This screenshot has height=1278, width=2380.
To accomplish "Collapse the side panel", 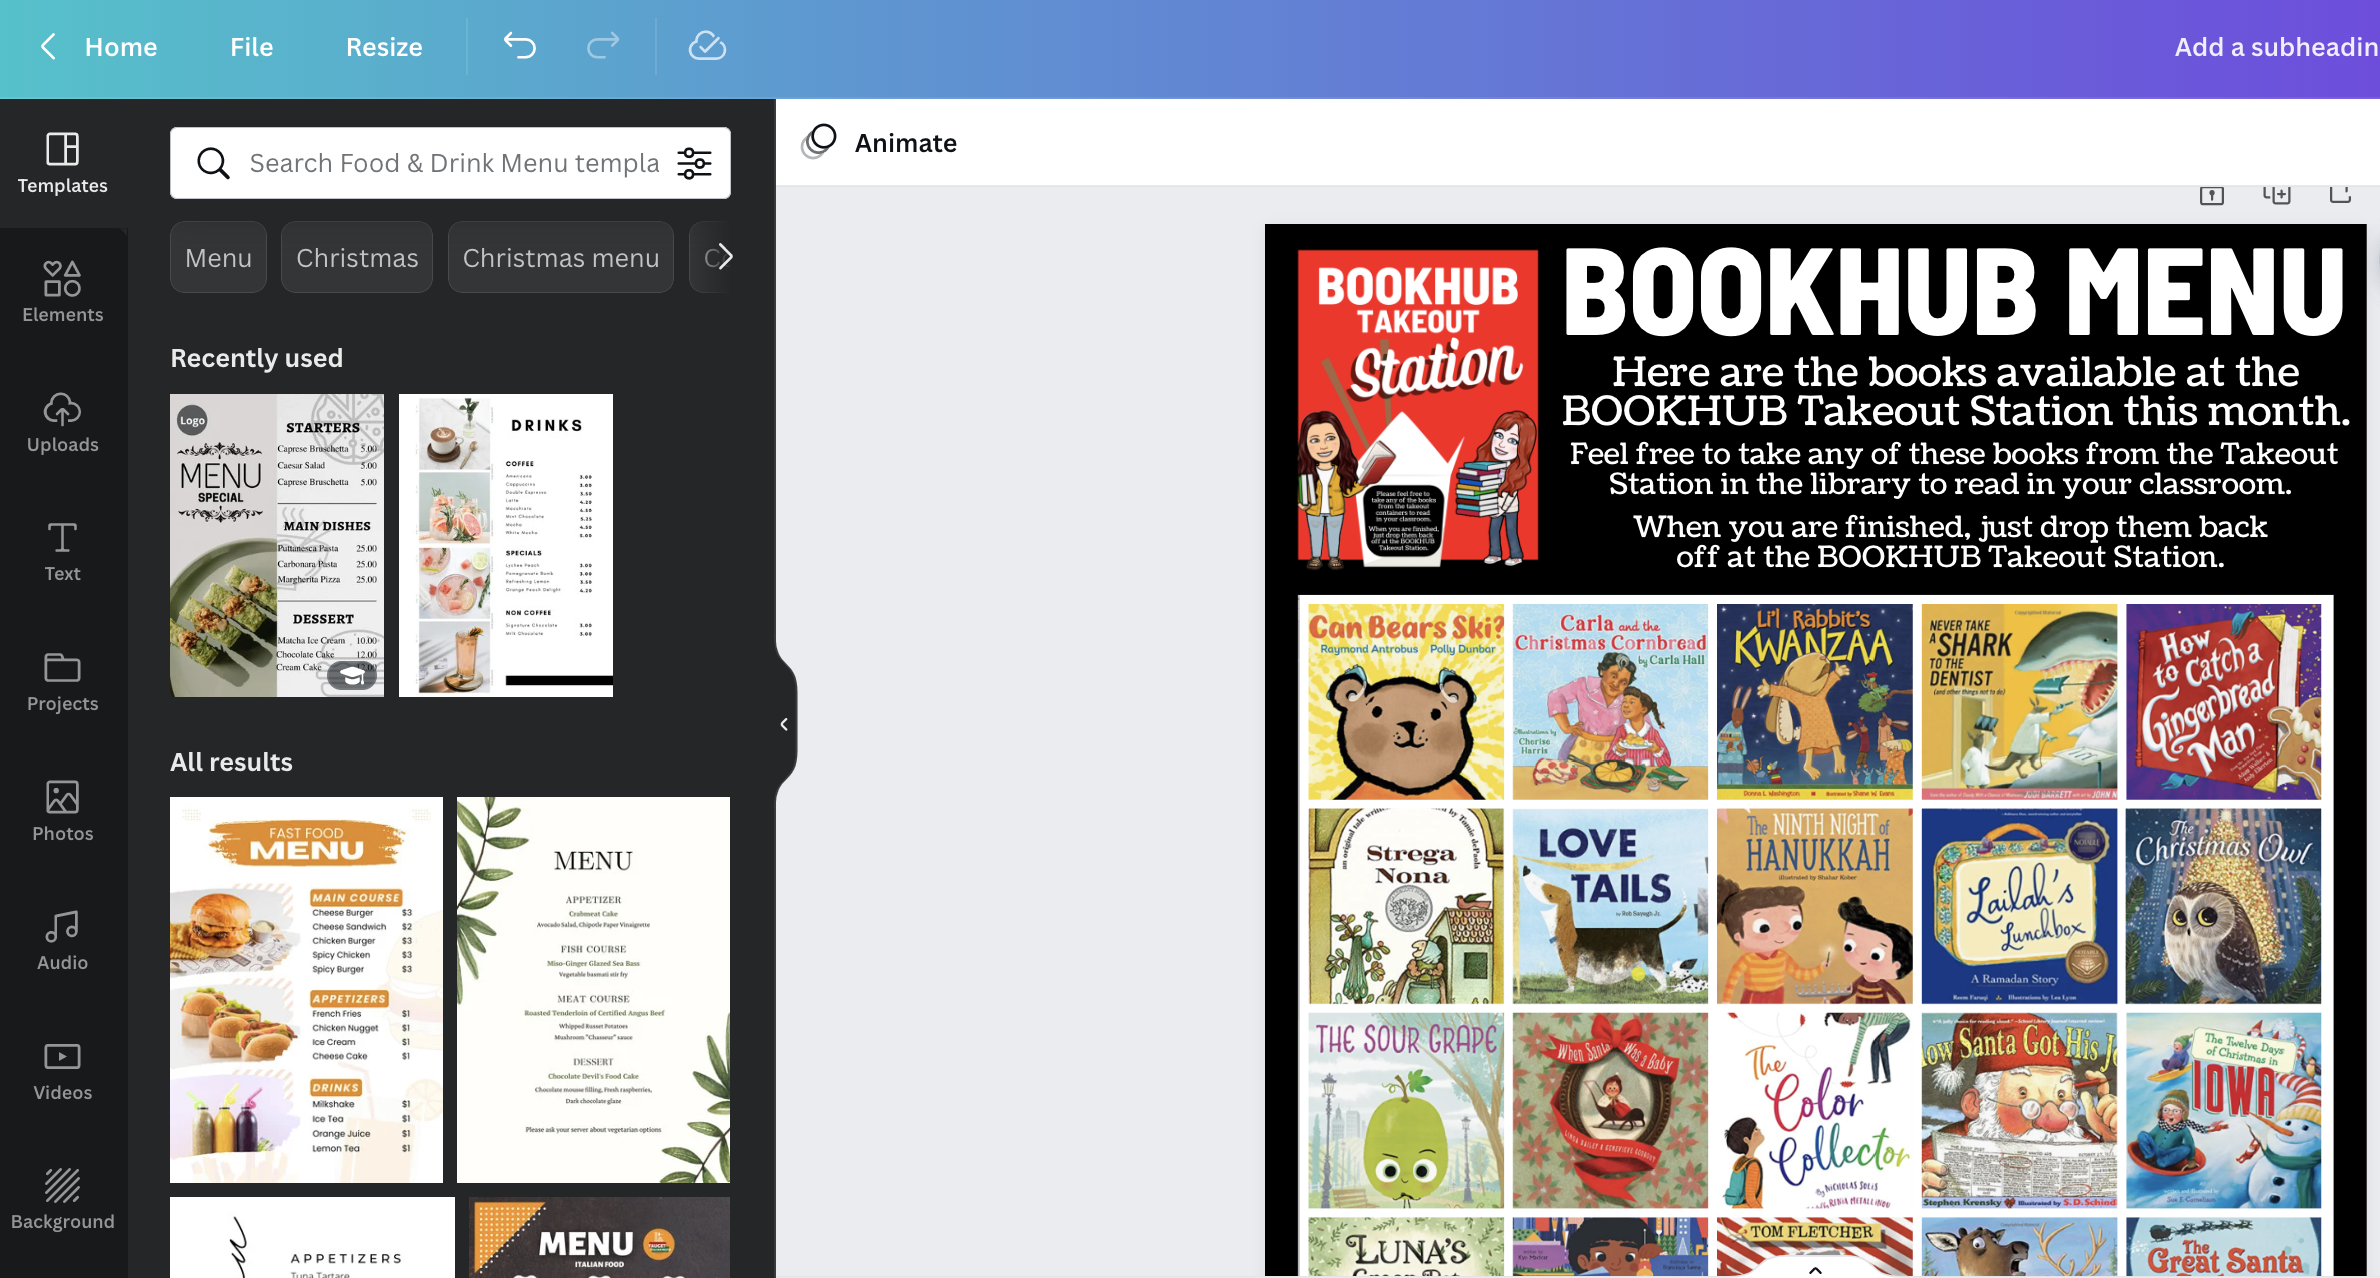I will (x=784, y=724).
